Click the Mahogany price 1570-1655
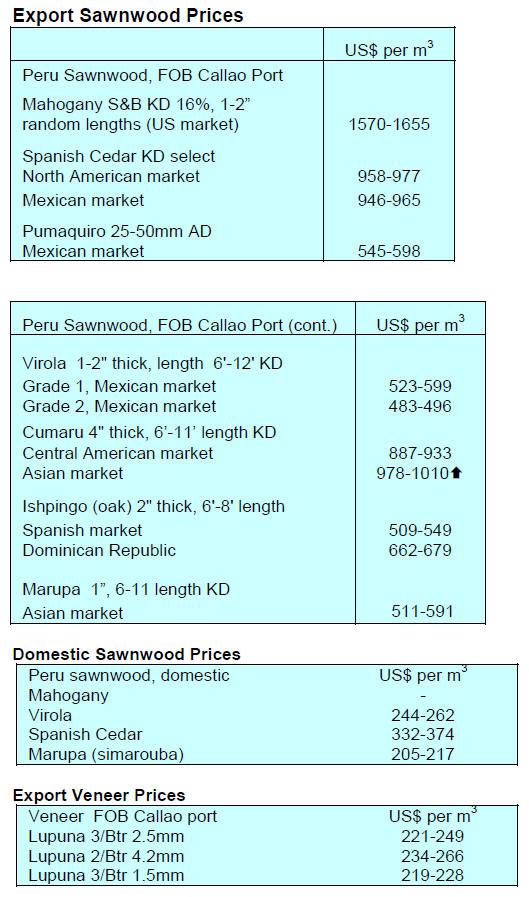Image resolution: width=529 pixels, height=897 pixels. (389, 124)
